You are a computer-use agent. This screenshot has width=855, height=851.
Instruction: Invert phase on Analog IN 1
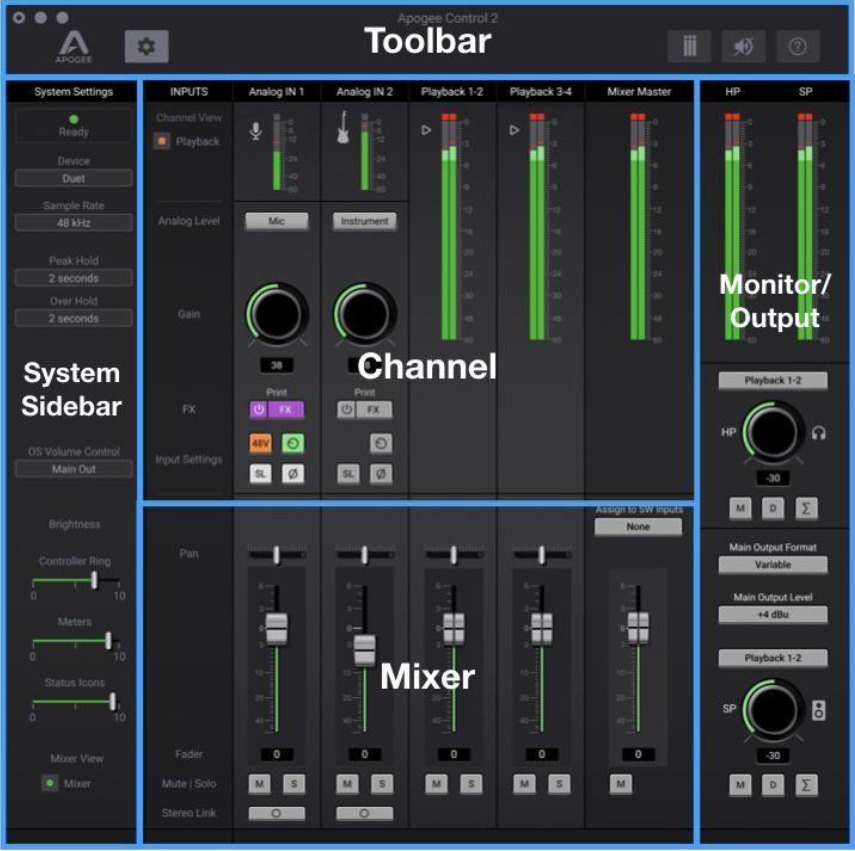pos(292,473)
